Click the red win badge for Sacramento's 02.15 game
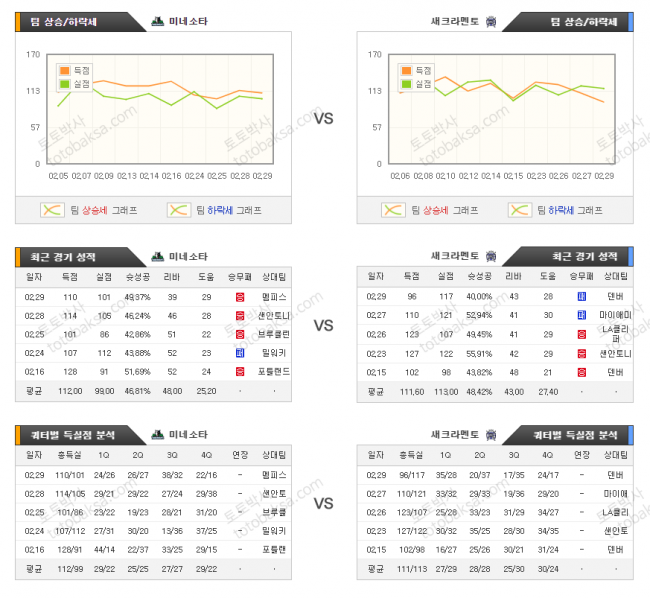Screen dimensions: 650x598 tap(581, 371)
